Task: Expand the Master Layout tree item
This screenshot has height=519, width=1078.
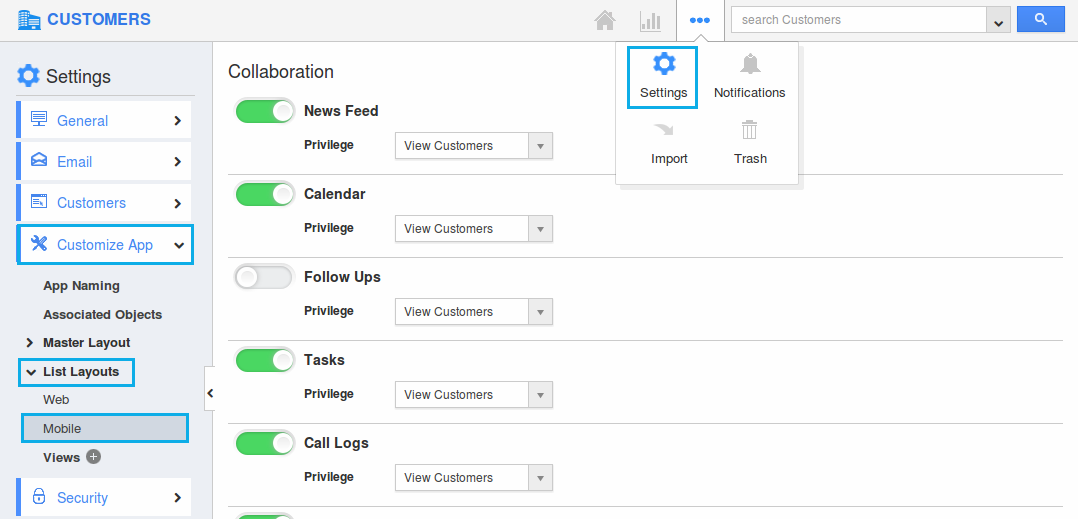Action: (30, 343)
